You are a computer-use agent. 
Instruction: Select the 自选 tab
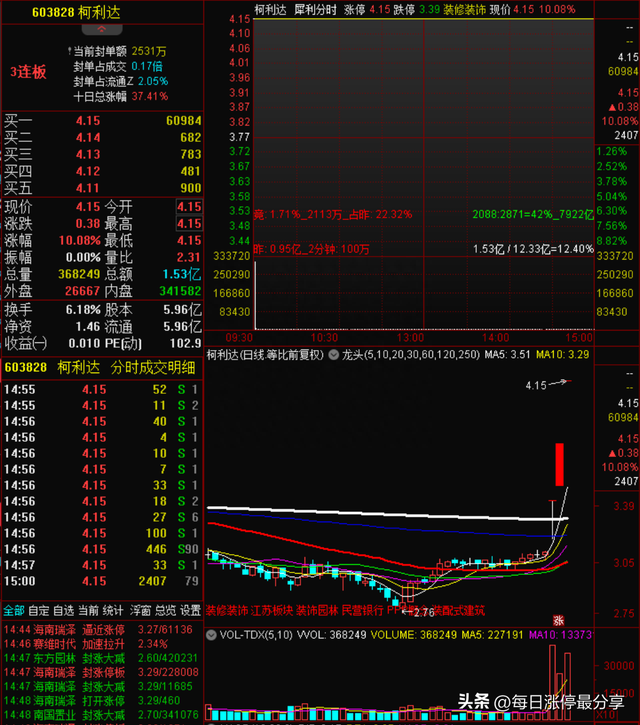click(64, 610)
